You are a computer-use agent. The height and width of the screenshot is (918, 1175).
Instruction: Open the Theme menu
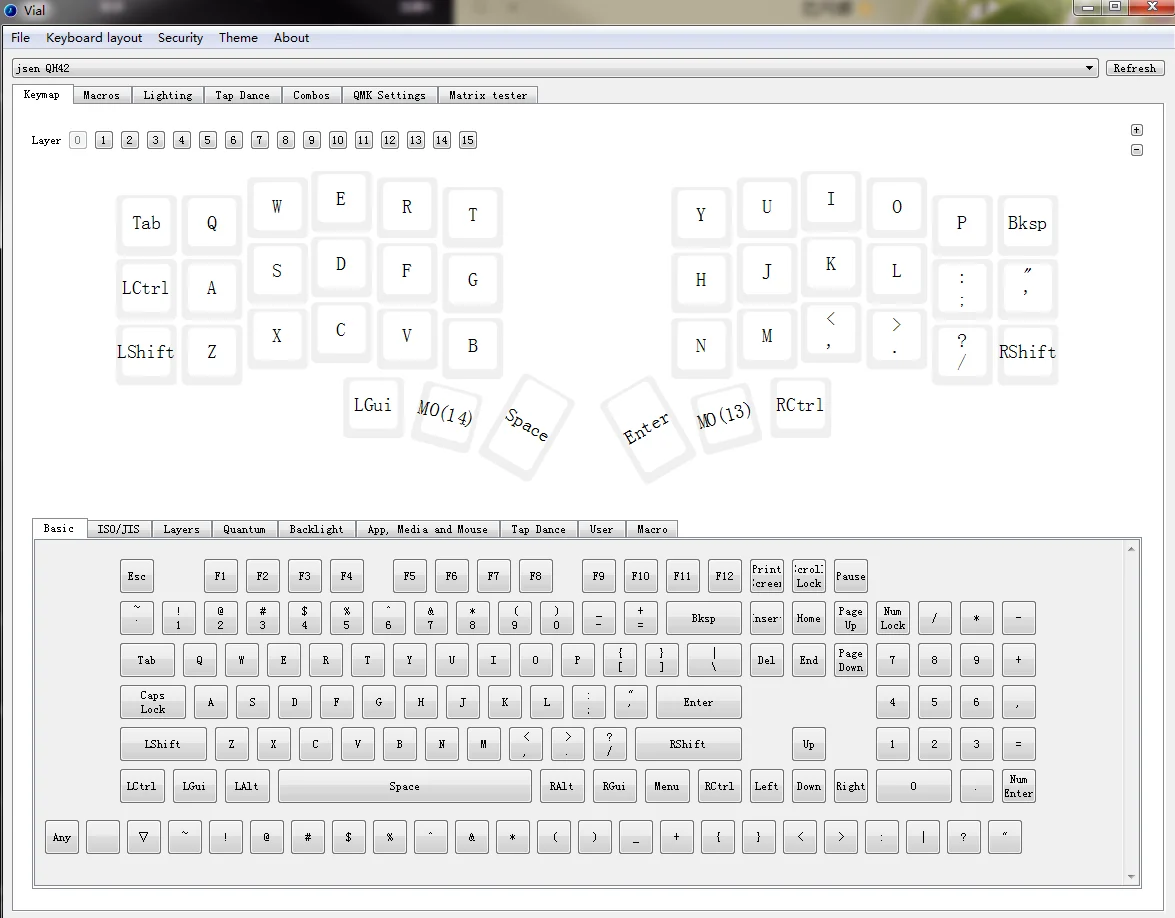point(238,38)
